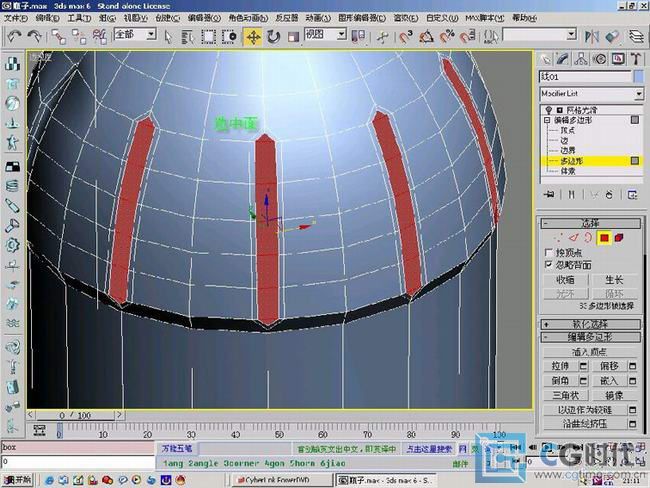Open the 文件(F) menu

16,18
